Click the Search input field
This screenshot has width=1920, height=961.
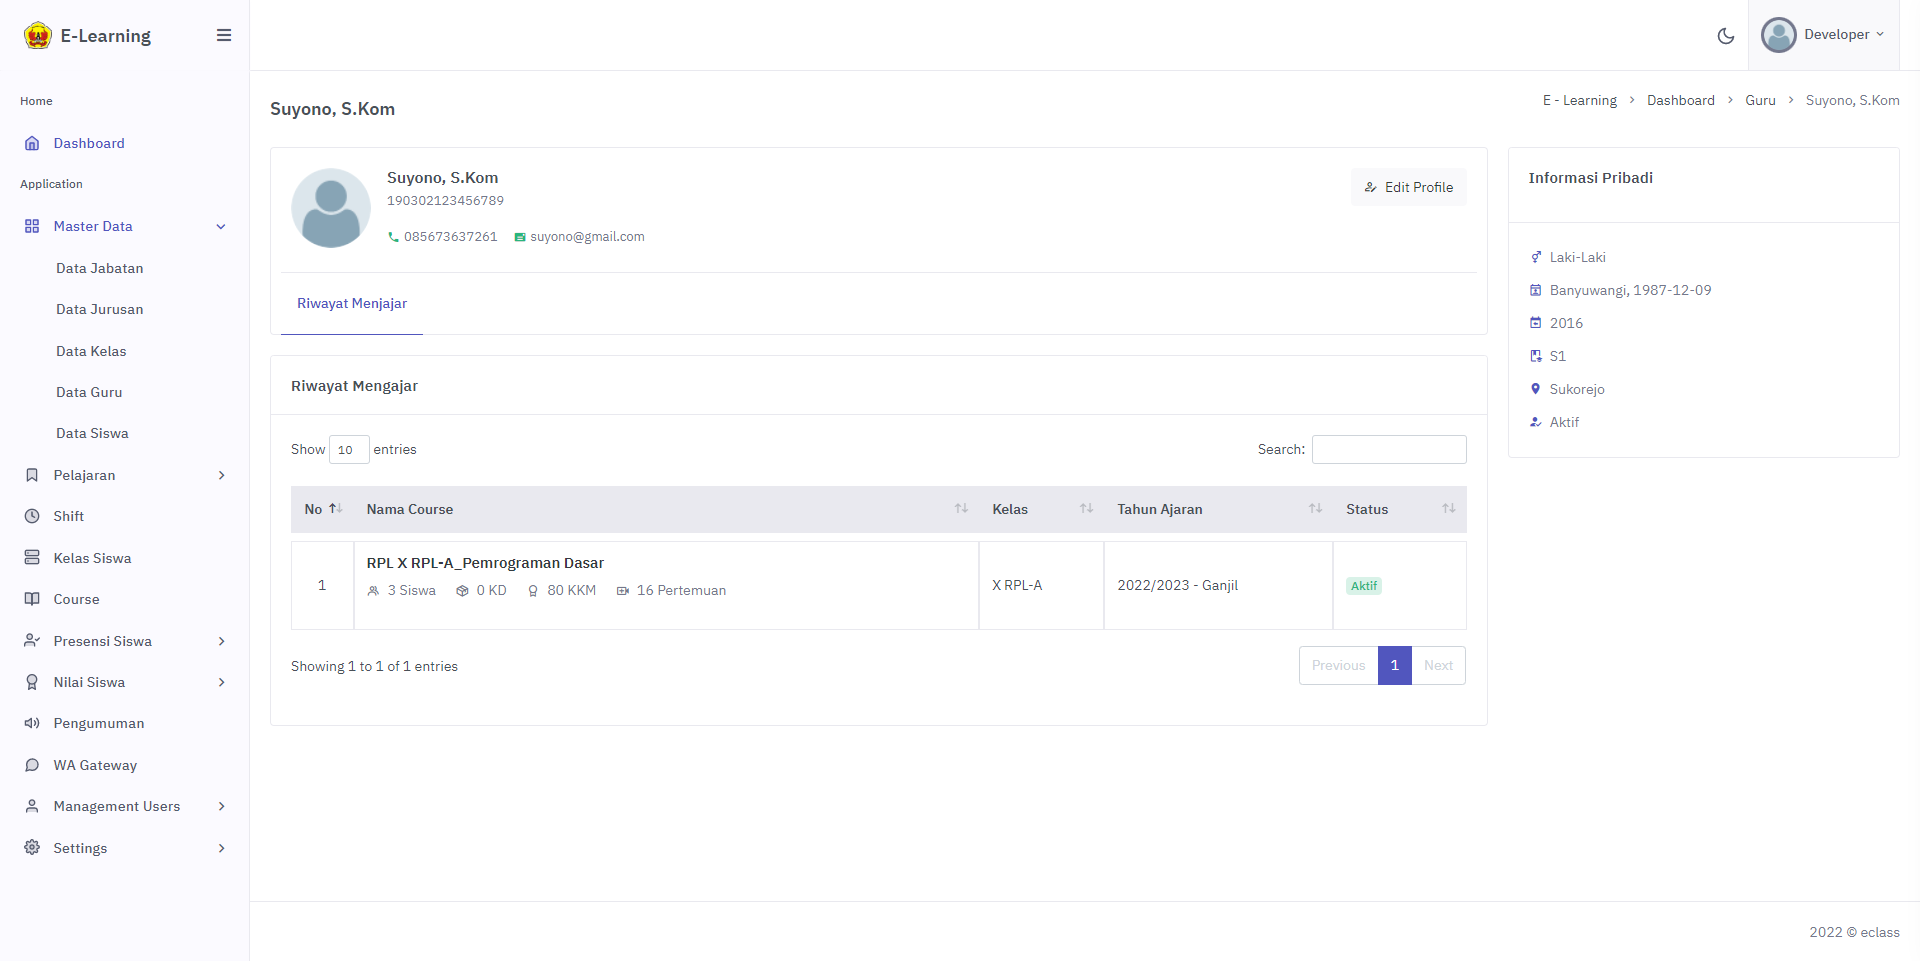(1388, 450)
